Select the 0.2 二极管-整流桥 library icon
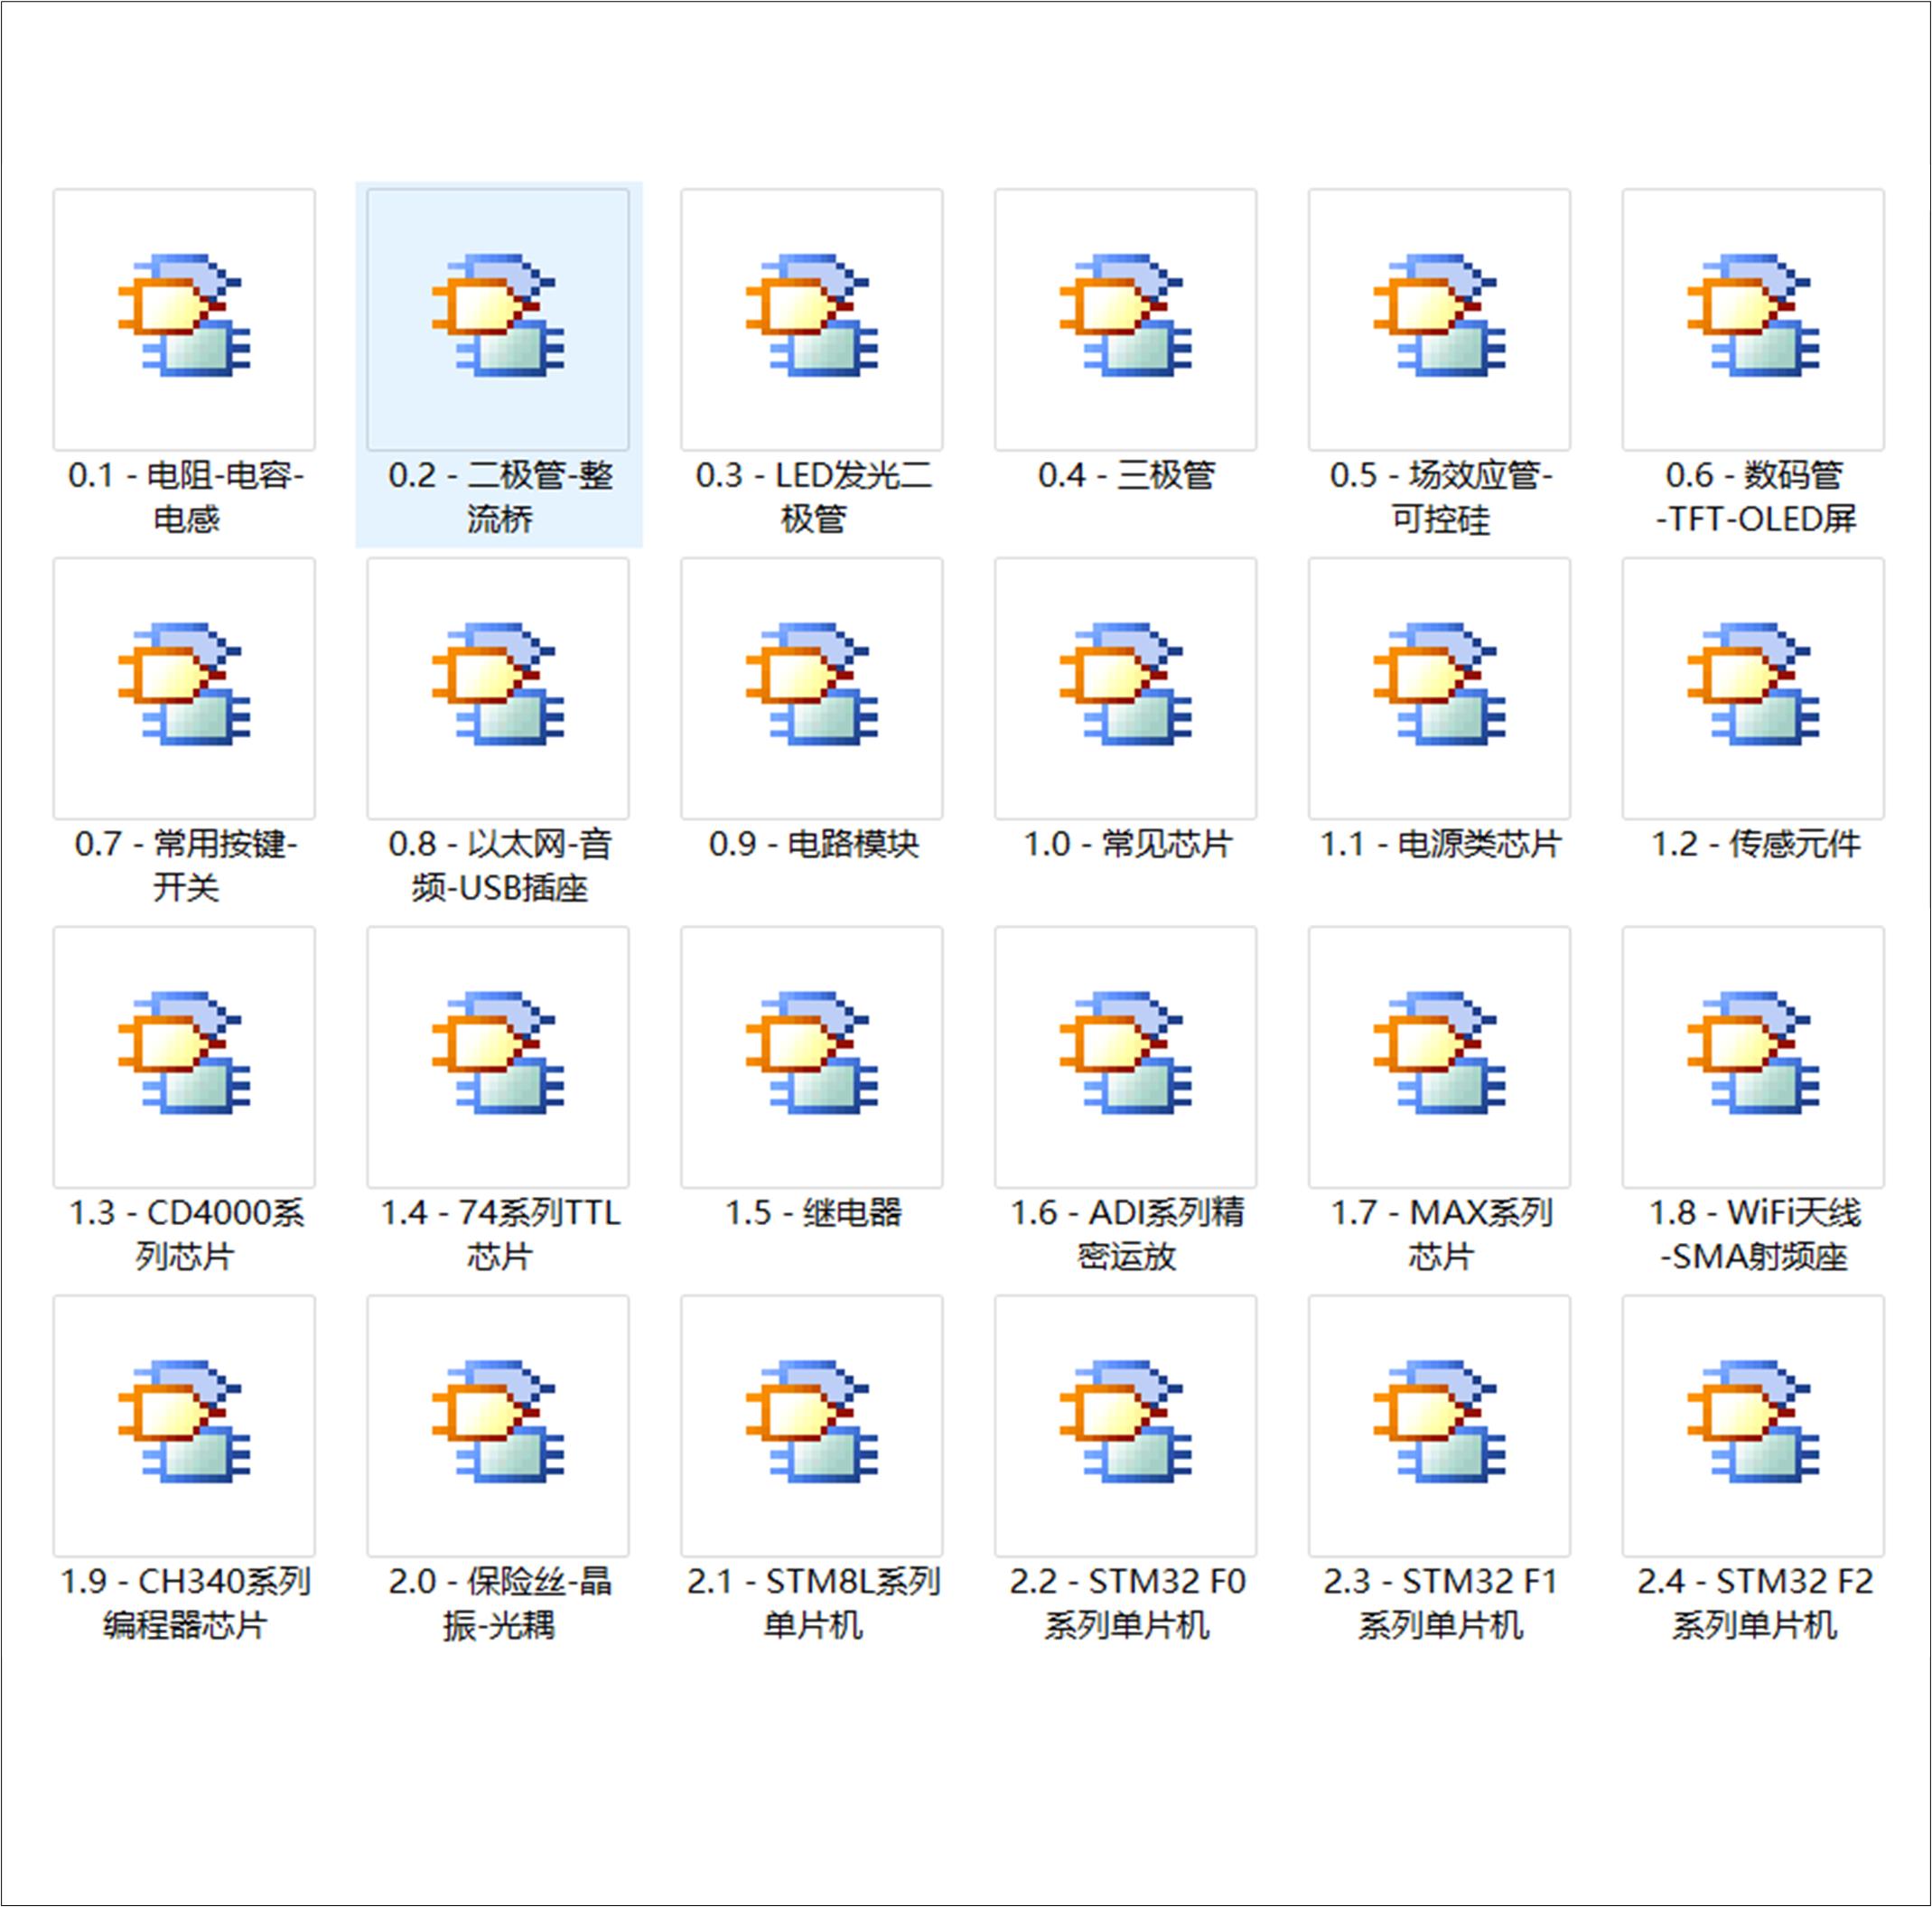This screenshot has width=1932, height=1907. 498,319
